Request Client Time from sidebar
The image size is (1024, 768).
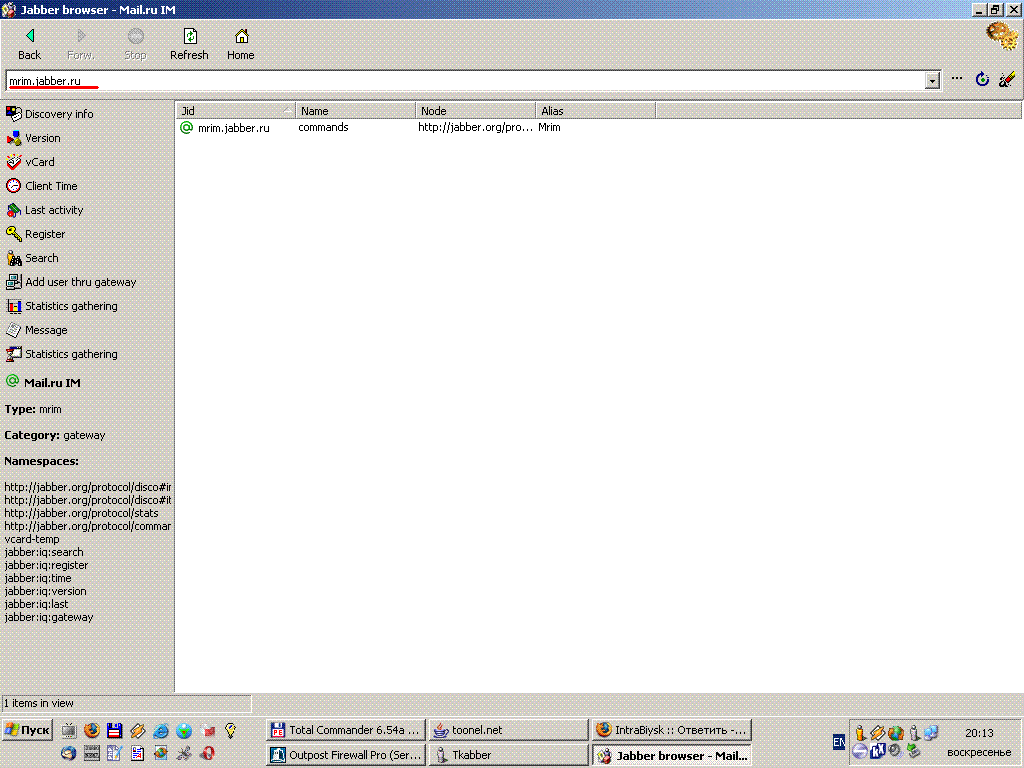coord(50,186)
